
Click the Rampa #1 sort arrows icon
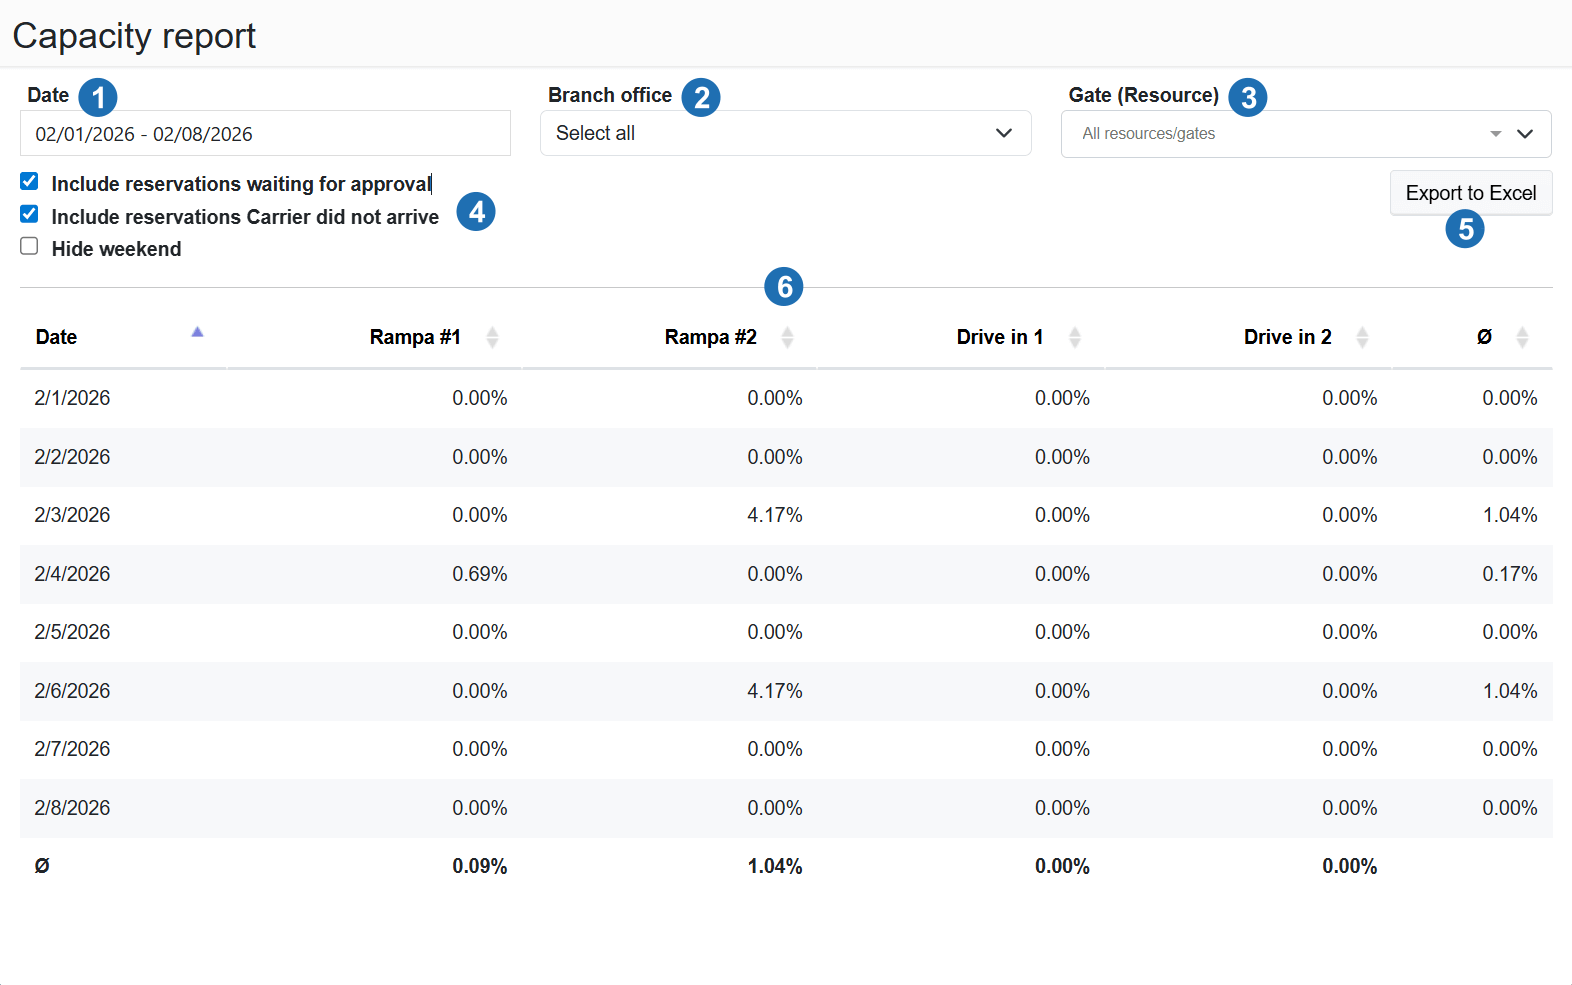492,337
